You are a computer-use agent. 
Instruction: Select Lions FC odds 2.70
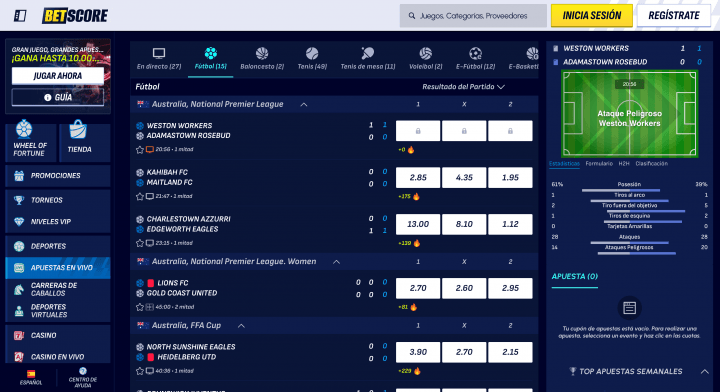point(418,288)
